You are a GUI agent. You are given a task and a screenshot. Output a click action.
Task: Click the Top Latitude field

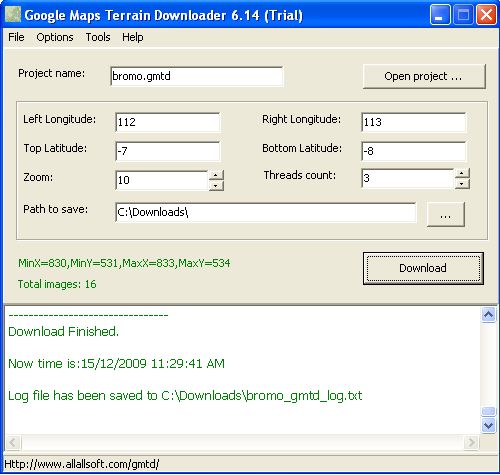pos(168,151)
